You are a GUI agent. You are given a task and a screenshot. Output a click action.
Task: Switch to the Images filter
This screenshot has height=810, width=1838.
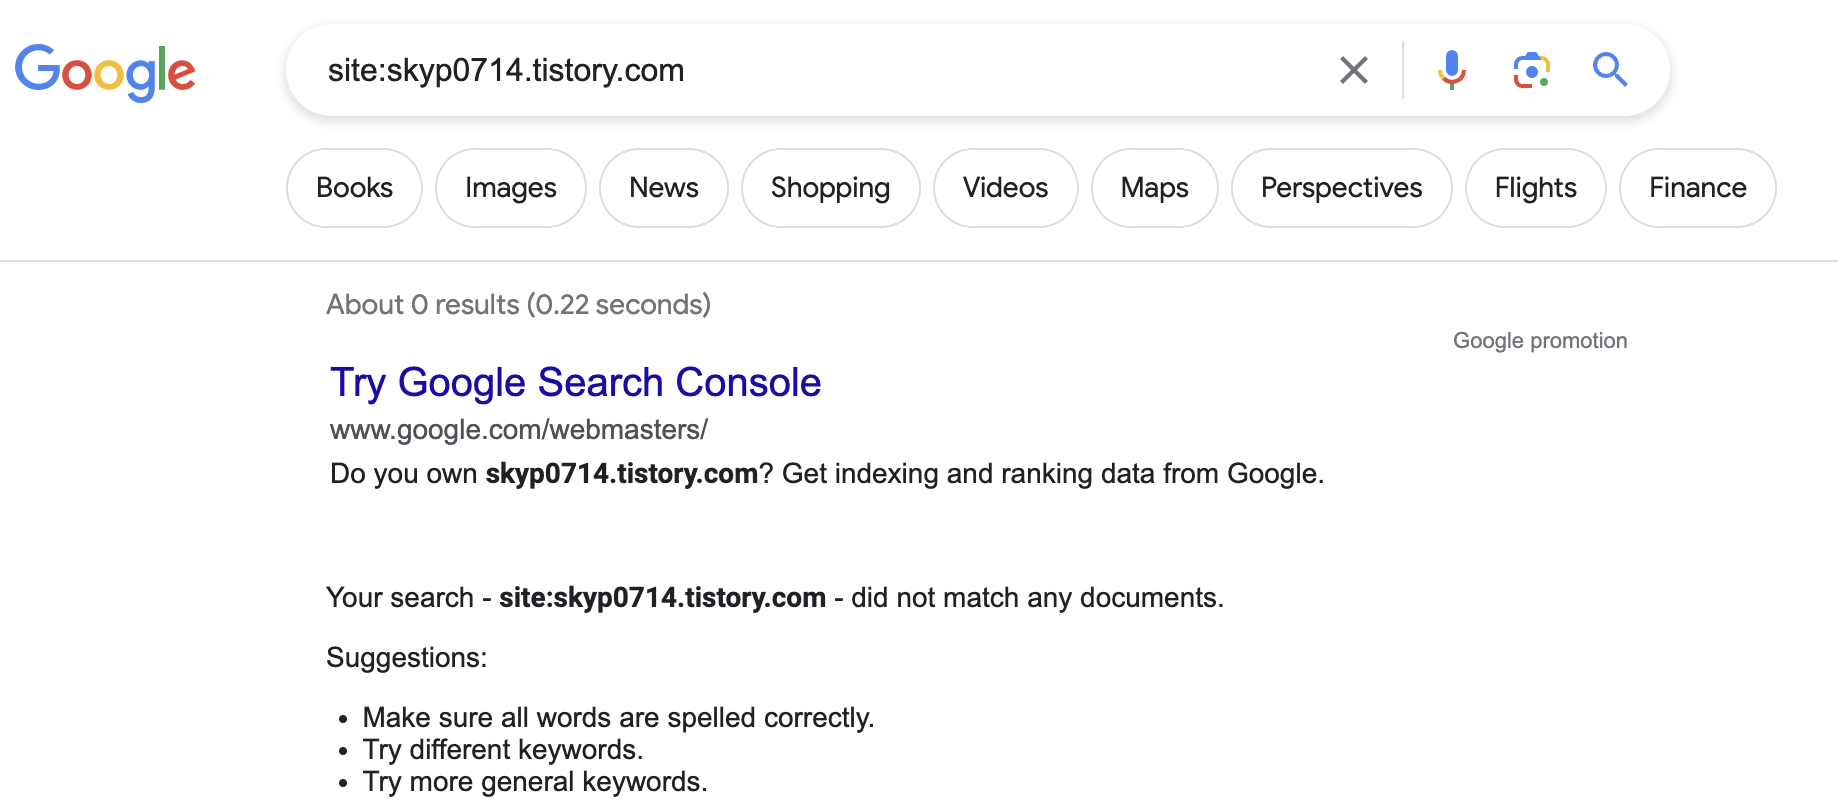(511, 188)
